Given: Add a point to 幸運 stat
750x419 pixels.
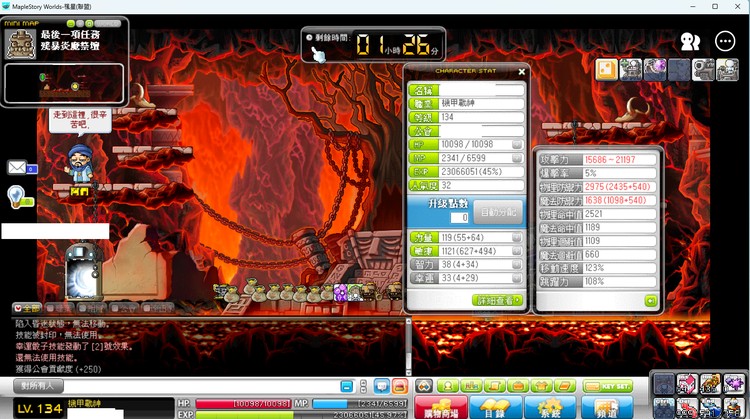Looking at the screenshot, I should [x=517, y=278].
